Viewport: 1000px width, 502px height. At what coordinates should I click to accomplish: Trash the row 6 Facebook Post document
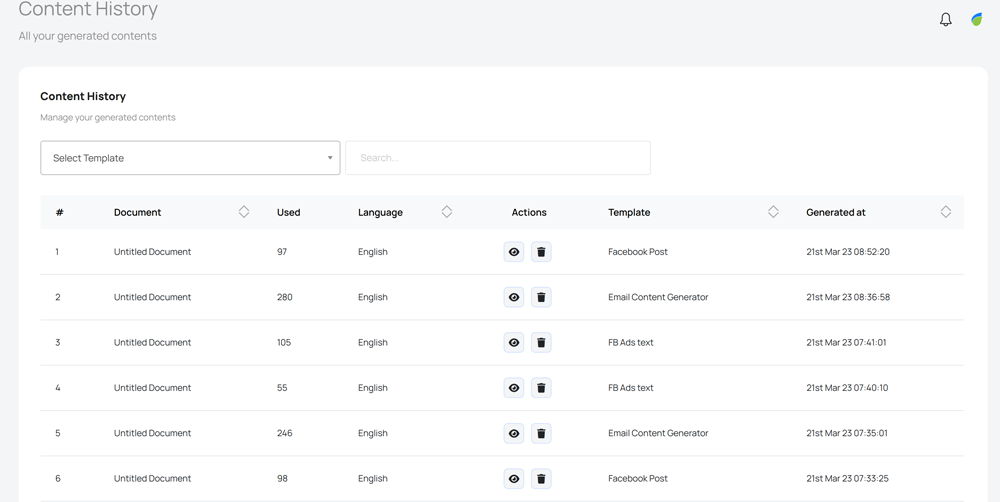[541, 479]
